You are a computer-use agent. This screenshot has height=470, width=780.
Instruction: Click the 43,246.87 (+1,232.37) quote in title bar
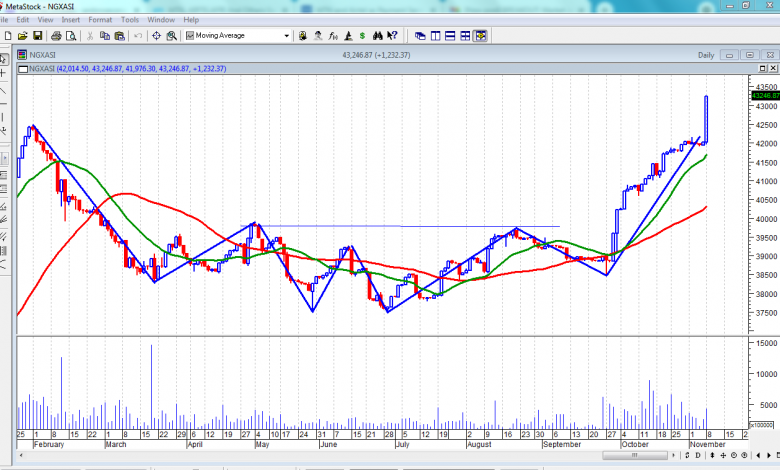pyautogui.click(x=376, y=55)
